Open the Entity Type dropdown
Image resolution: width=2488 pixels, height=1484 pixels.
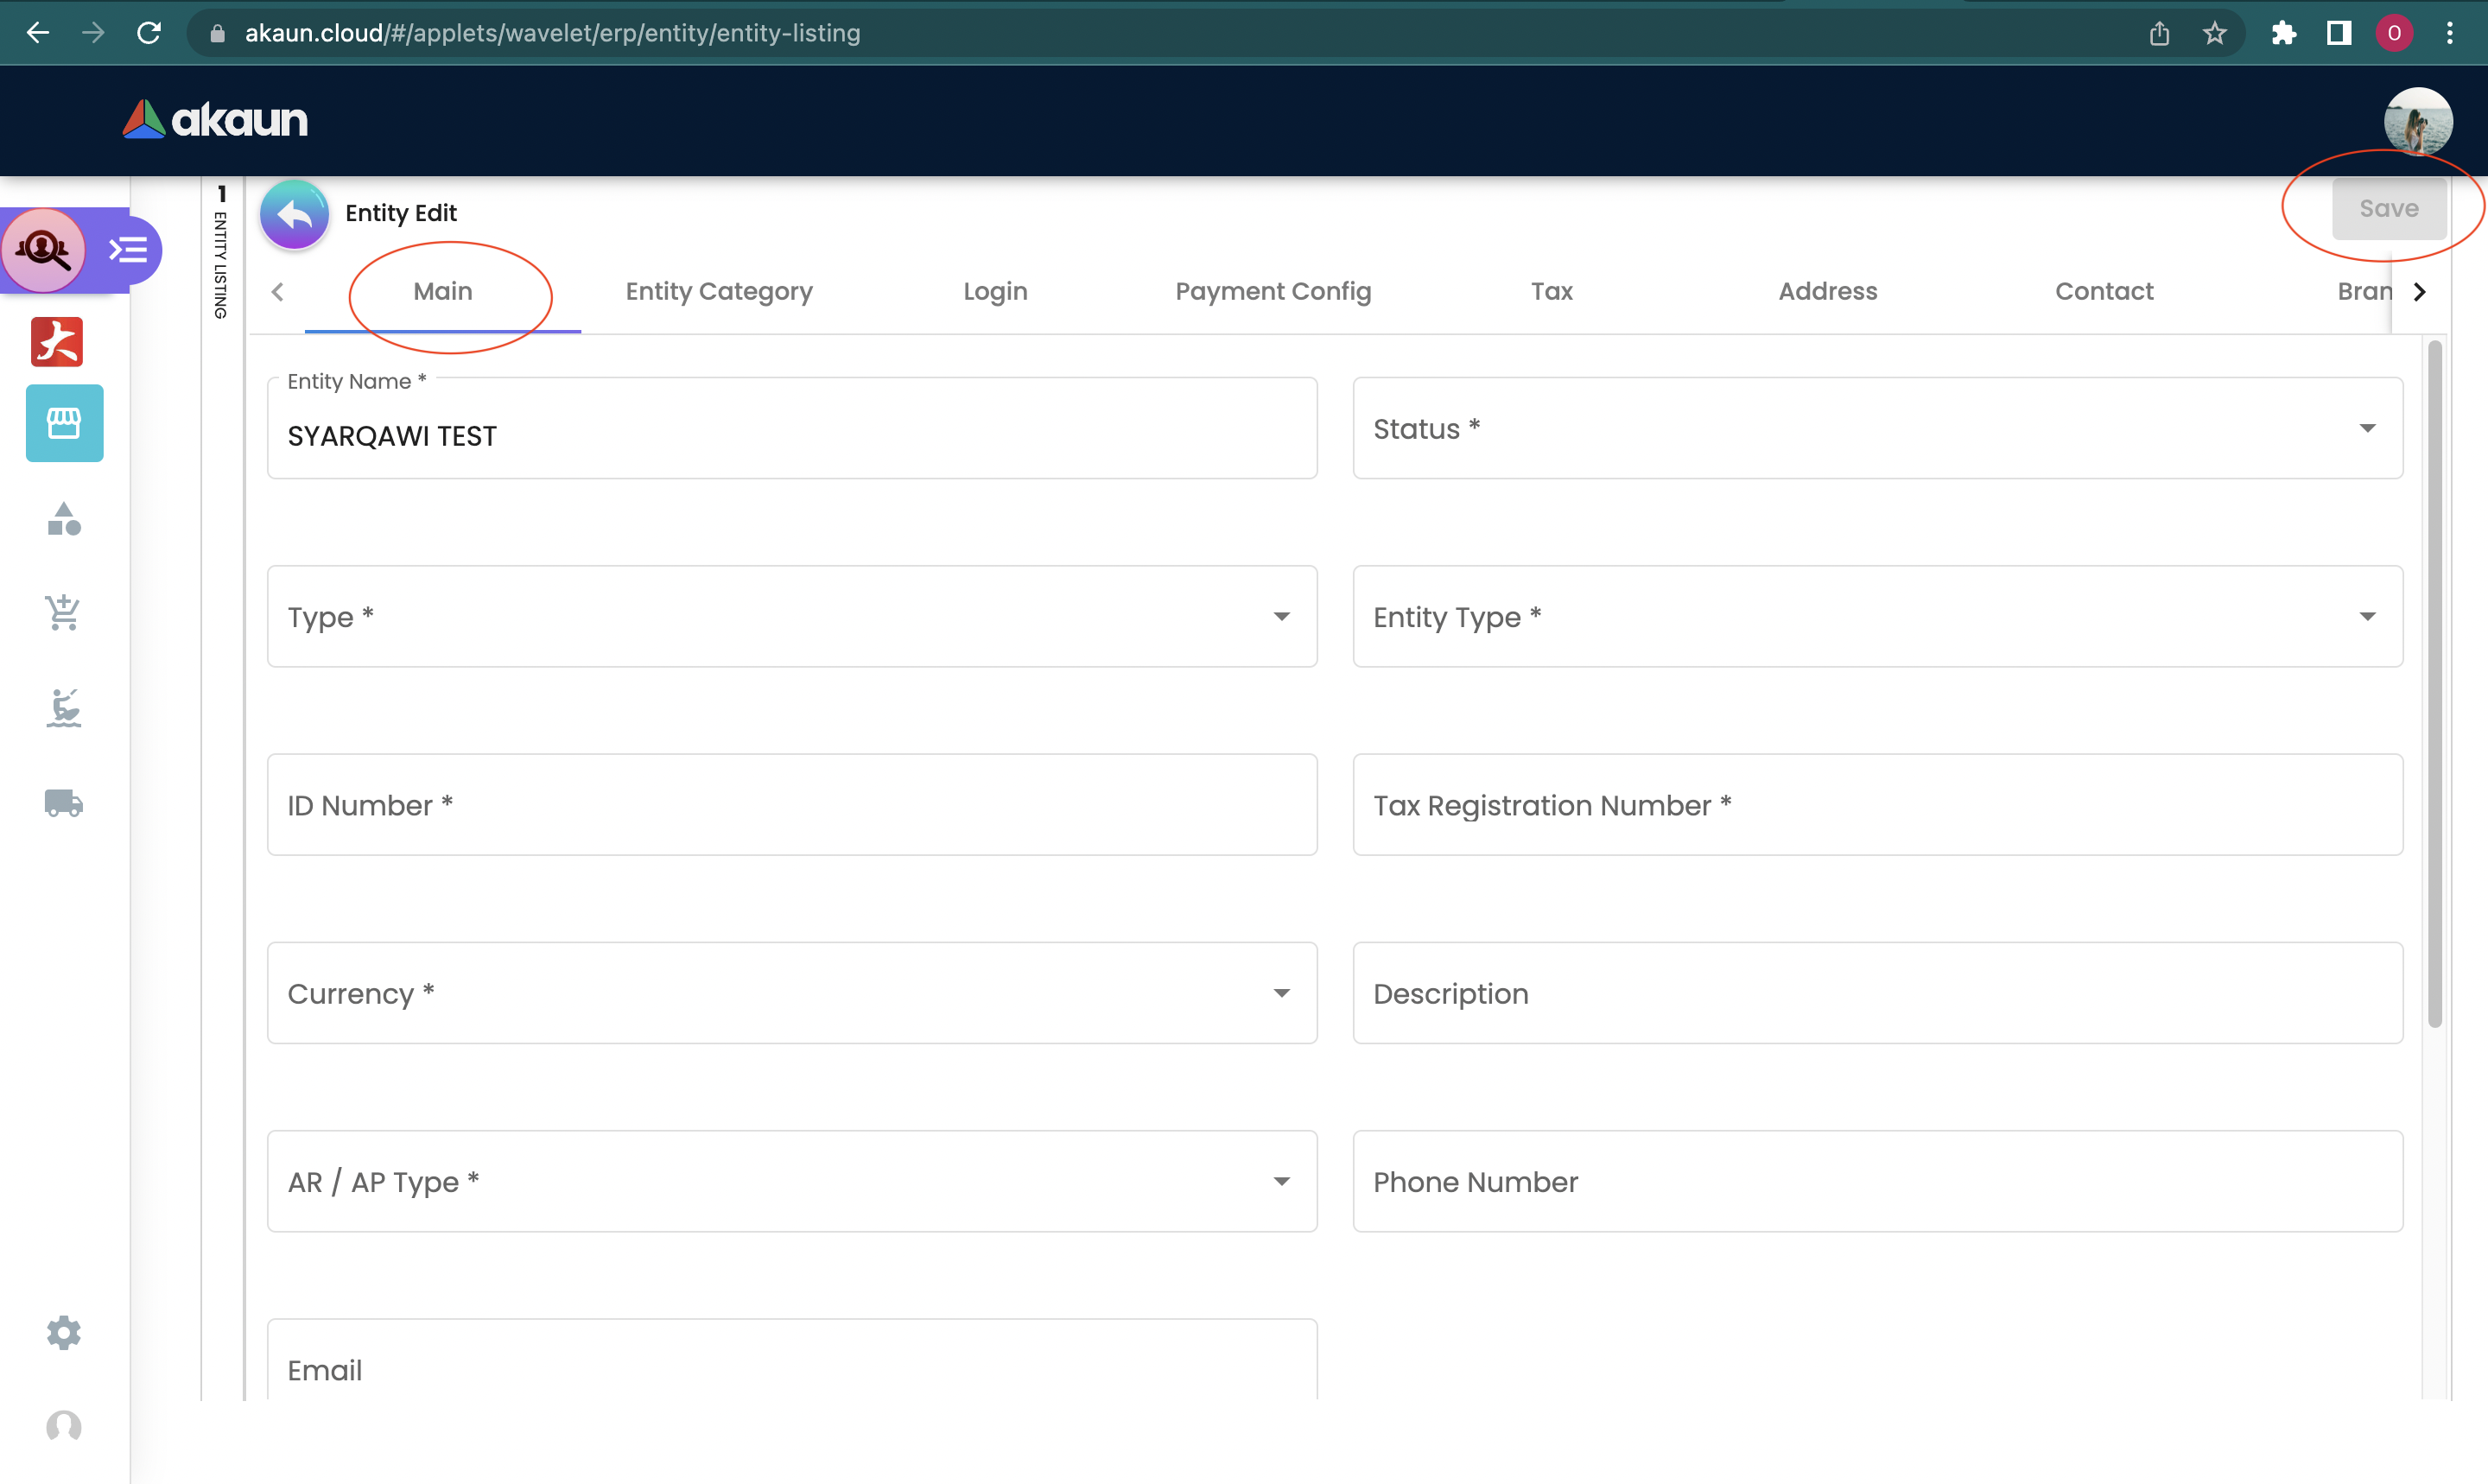pos(1877,616)
